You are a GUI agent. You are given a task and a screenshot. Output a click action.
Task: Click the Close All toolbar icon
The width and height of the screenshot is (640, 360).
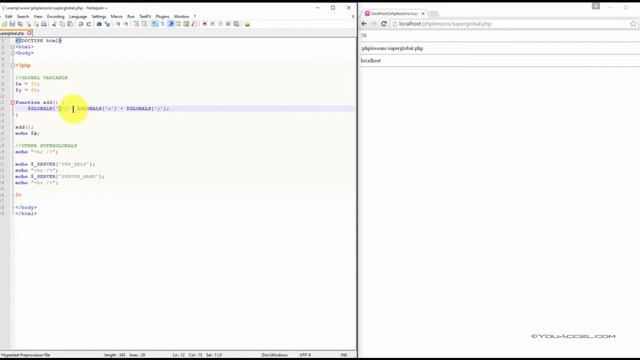[37, 24]
